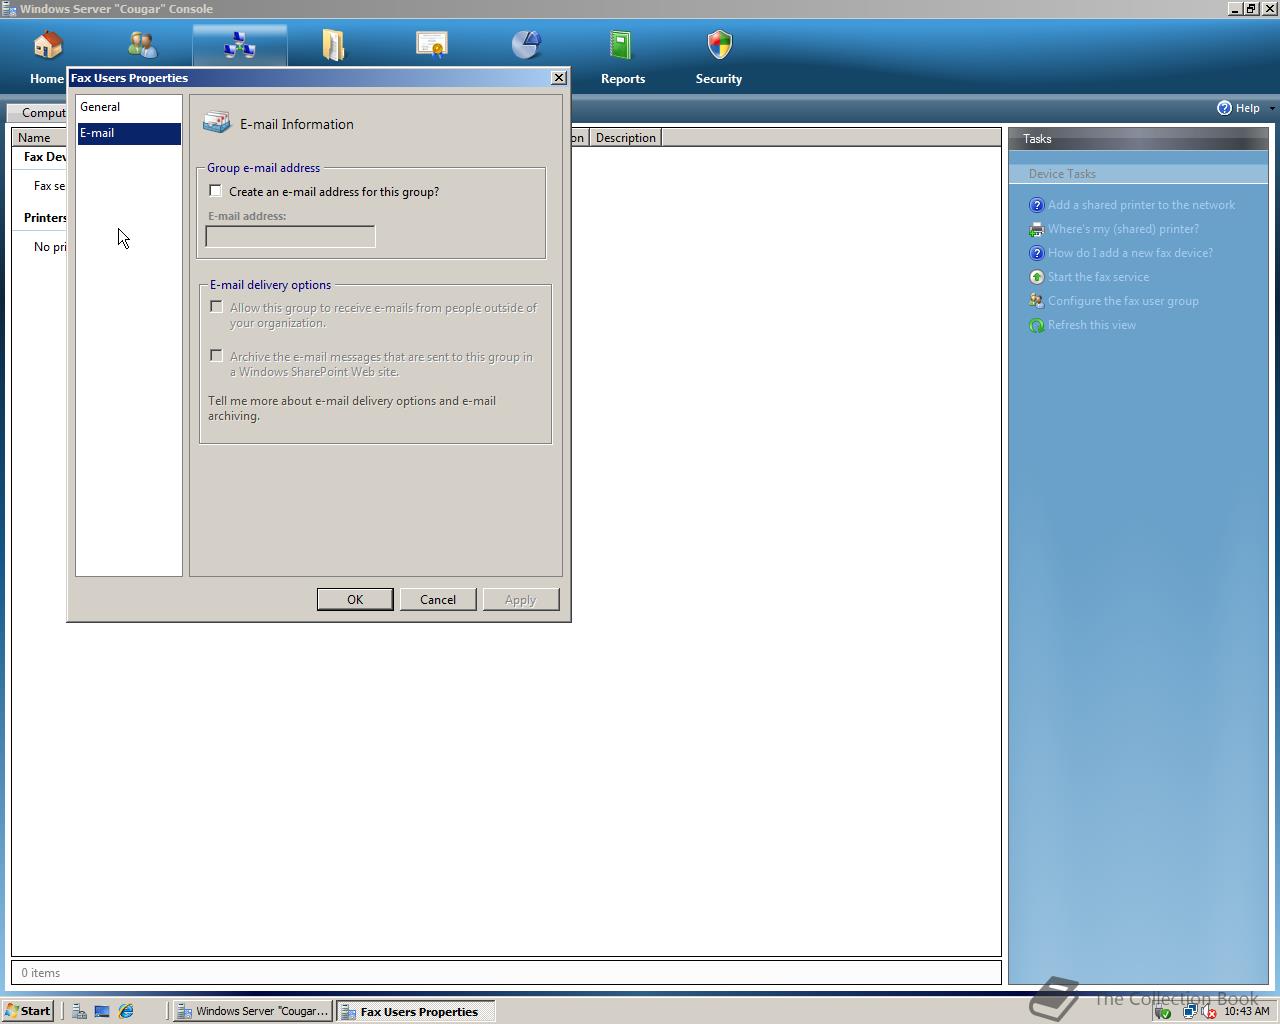Open the e-mail delivery options help link
This screenshot has height=1024, width=1280.
[x=352, y=408]
